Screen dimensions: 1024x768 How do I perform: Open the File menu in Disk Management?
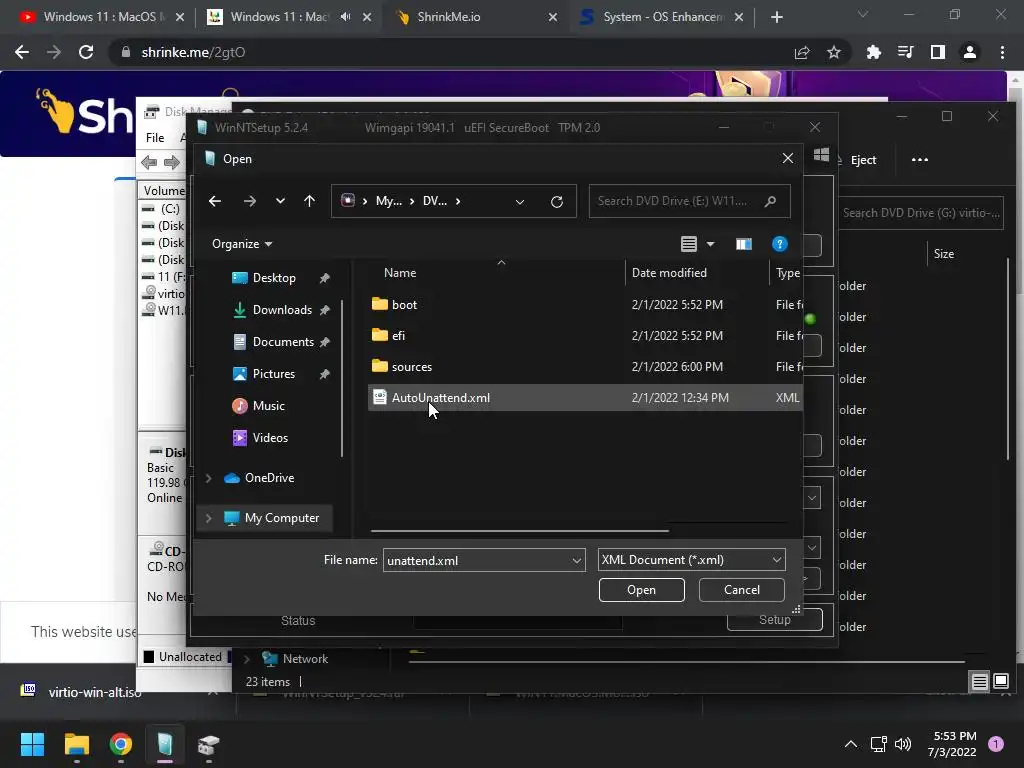pyautogui.click(x=155, y=138)
